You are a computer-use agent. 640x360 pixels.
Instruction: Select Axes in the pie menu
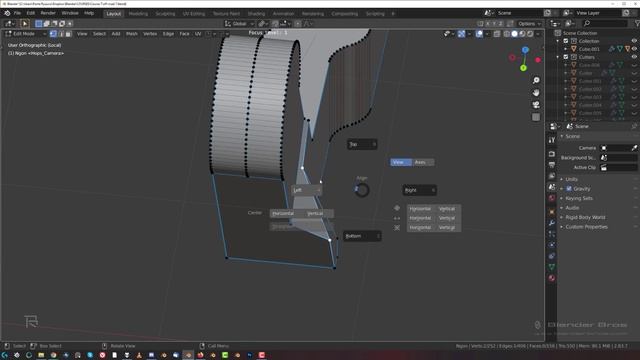pyautogui.click(x=423, y=162)
